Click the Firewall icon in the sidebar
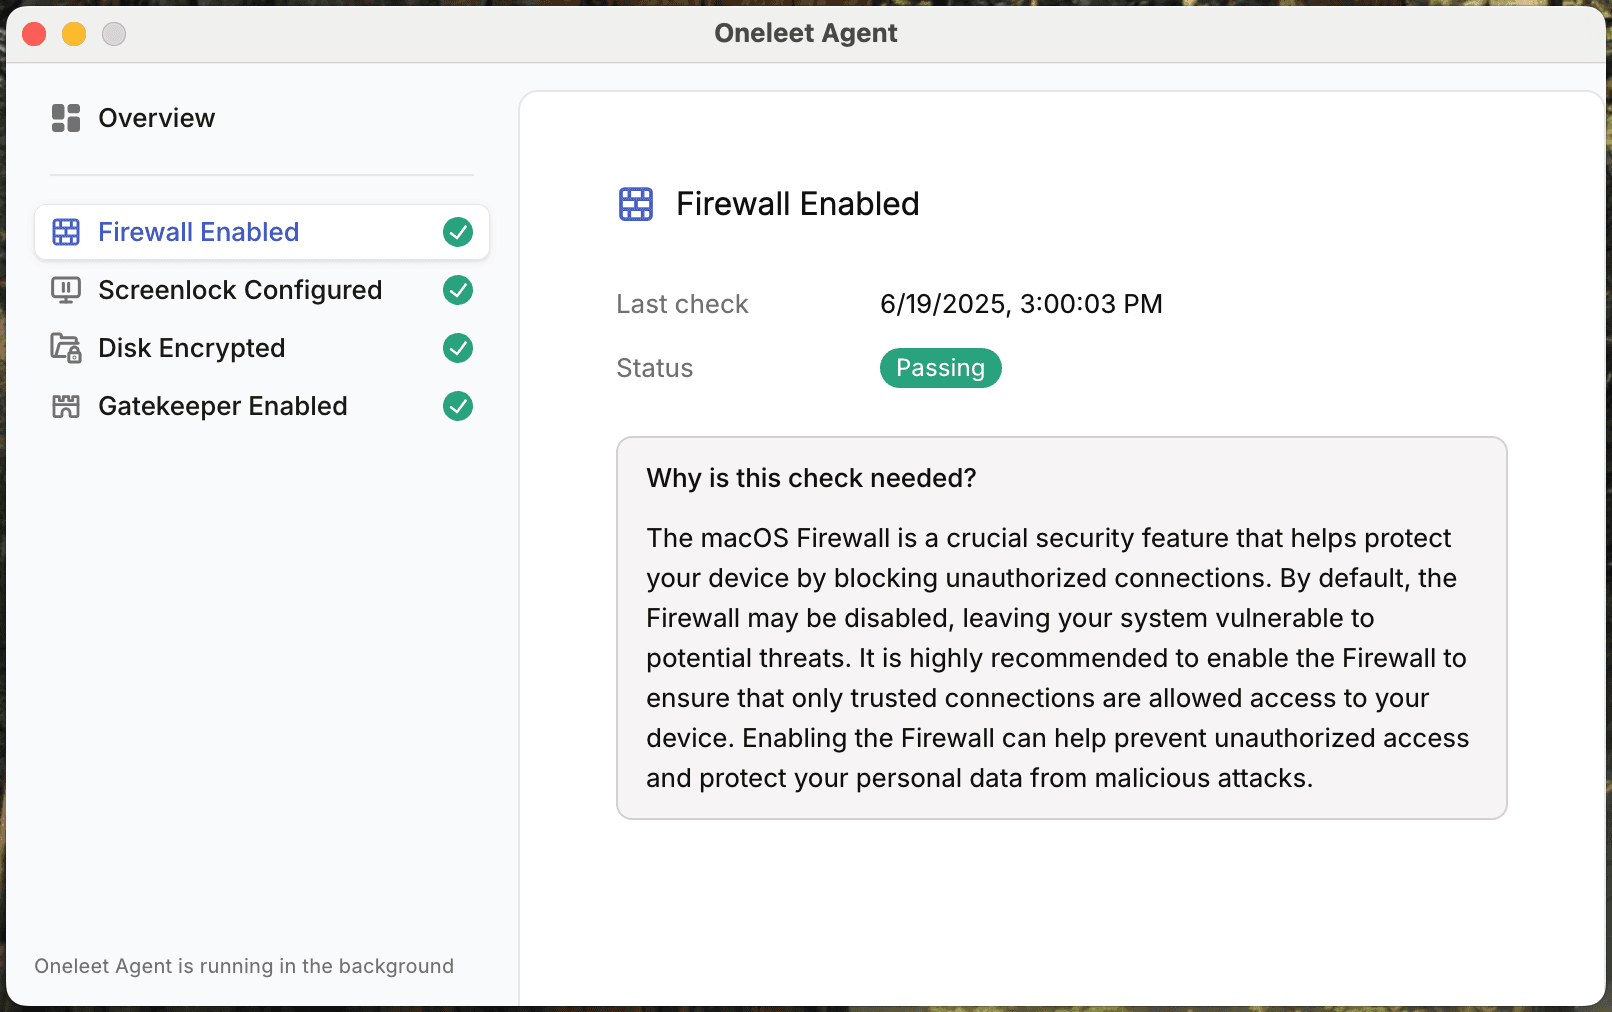 click(x=66, y=232)
